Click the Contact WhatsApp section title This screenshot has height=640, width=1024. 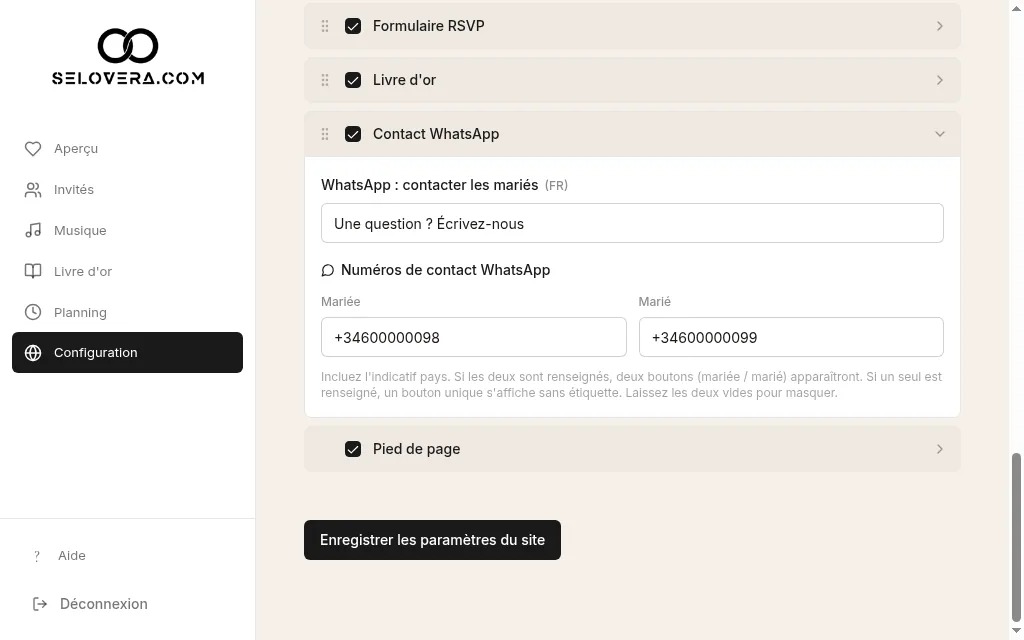pos(436,134)
